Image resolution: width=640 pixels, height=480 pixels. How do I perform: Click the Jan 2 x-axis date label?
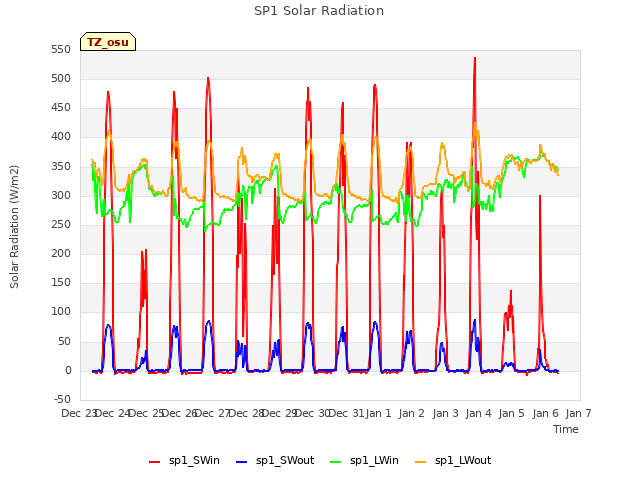coord(412,413)
